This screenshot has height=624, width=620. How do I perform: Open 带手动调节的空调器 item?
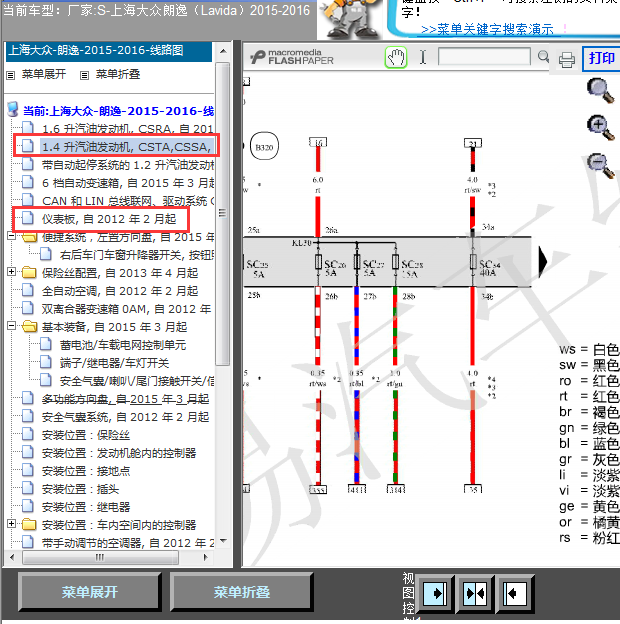click(128, 543)
